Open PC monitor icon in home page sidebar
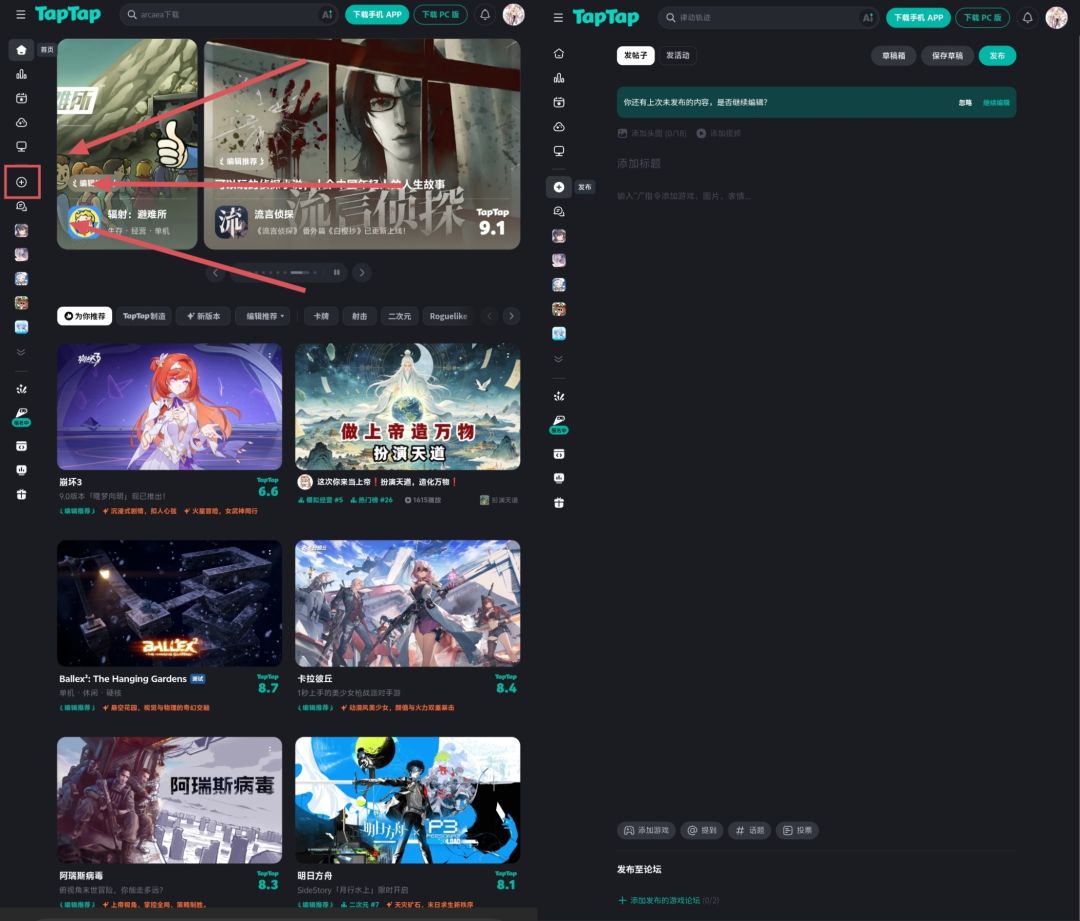The width and height of the screenshot is (1080, 921). pos(21,147)
